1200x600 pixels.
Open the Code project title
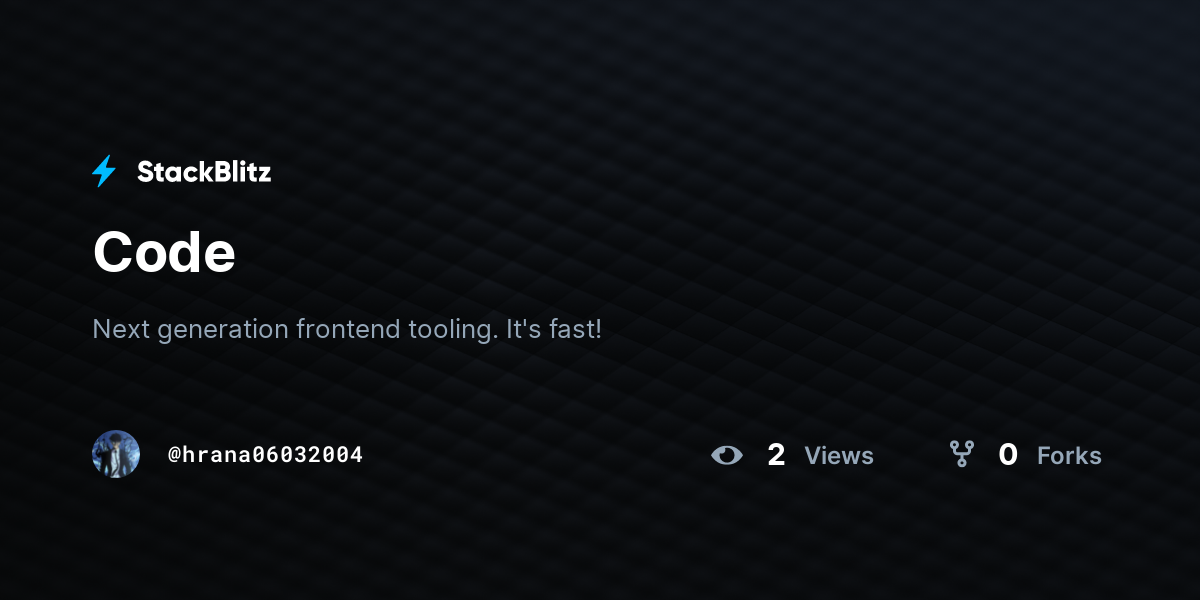tap(164, 252)
